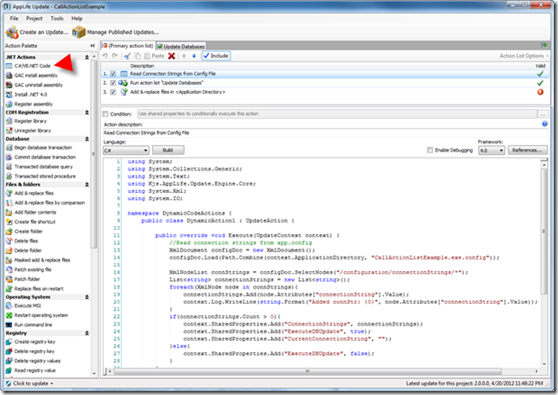
Task: Select Delete registry values action
Action: (33, 362)
